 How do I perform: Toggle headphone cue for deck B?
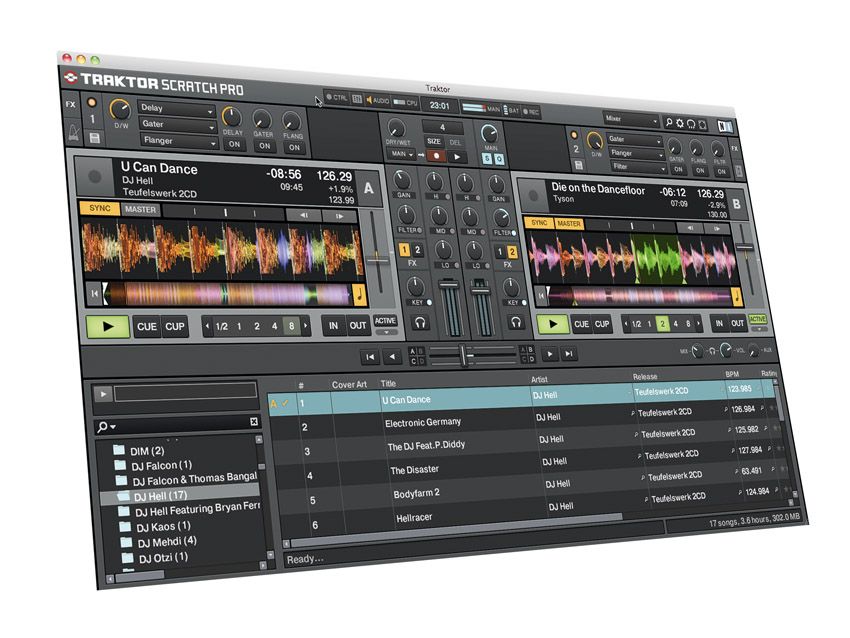(516, 323)
